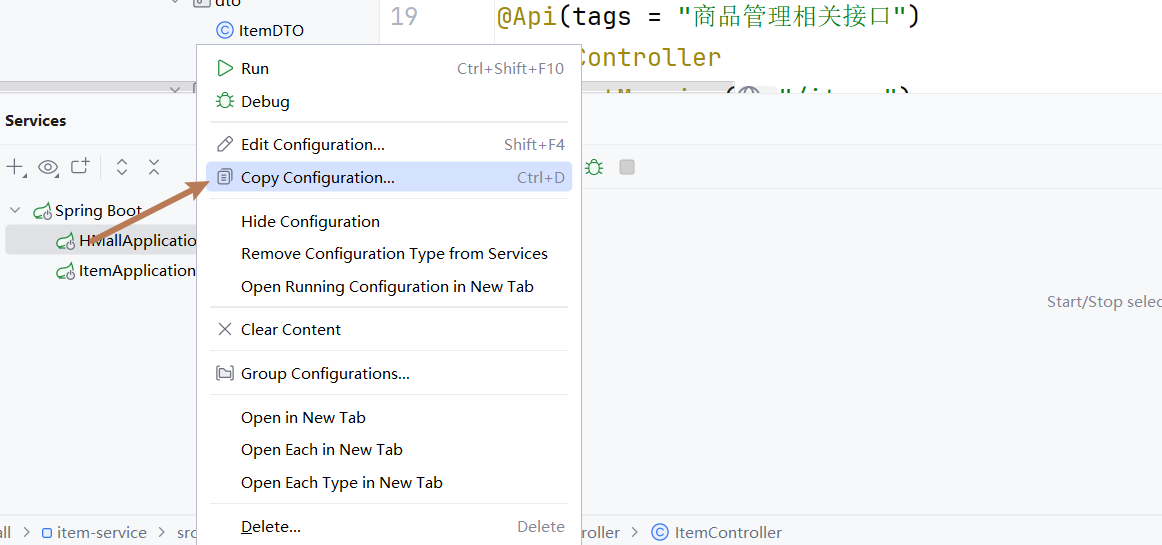Open the eye-shaped View Options menu
This screenshot has width=1162, height=545.
pyautogui.click(x=48, y=167)
